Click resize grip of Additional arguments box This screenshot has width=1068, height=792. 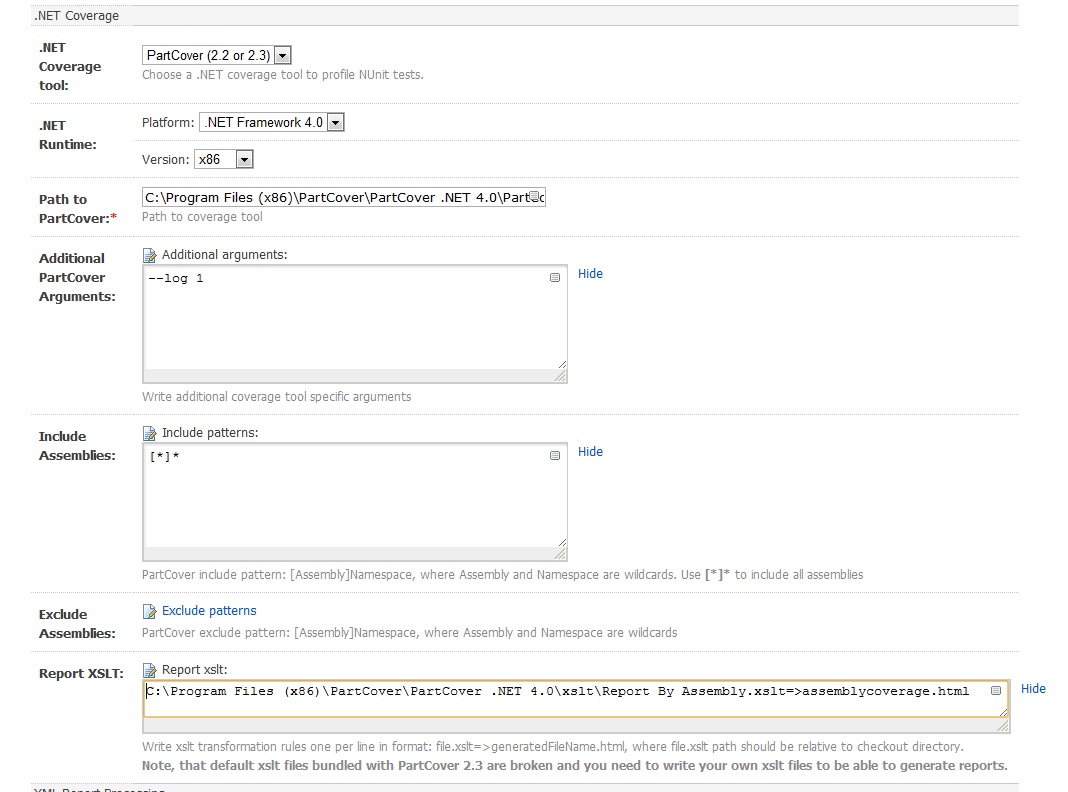pyautogui.click(x=560, y=376)
